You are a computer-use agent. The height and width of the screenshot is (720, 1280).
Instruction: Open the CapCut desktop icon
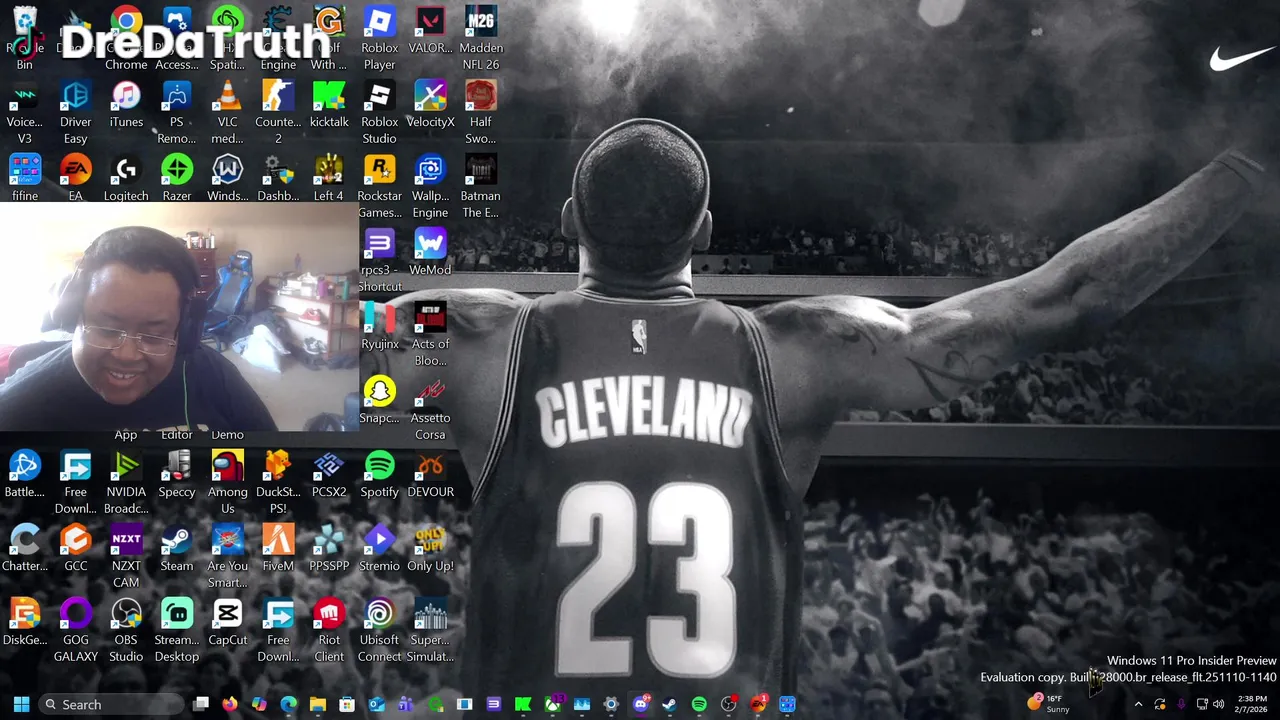tap(227, 622)
